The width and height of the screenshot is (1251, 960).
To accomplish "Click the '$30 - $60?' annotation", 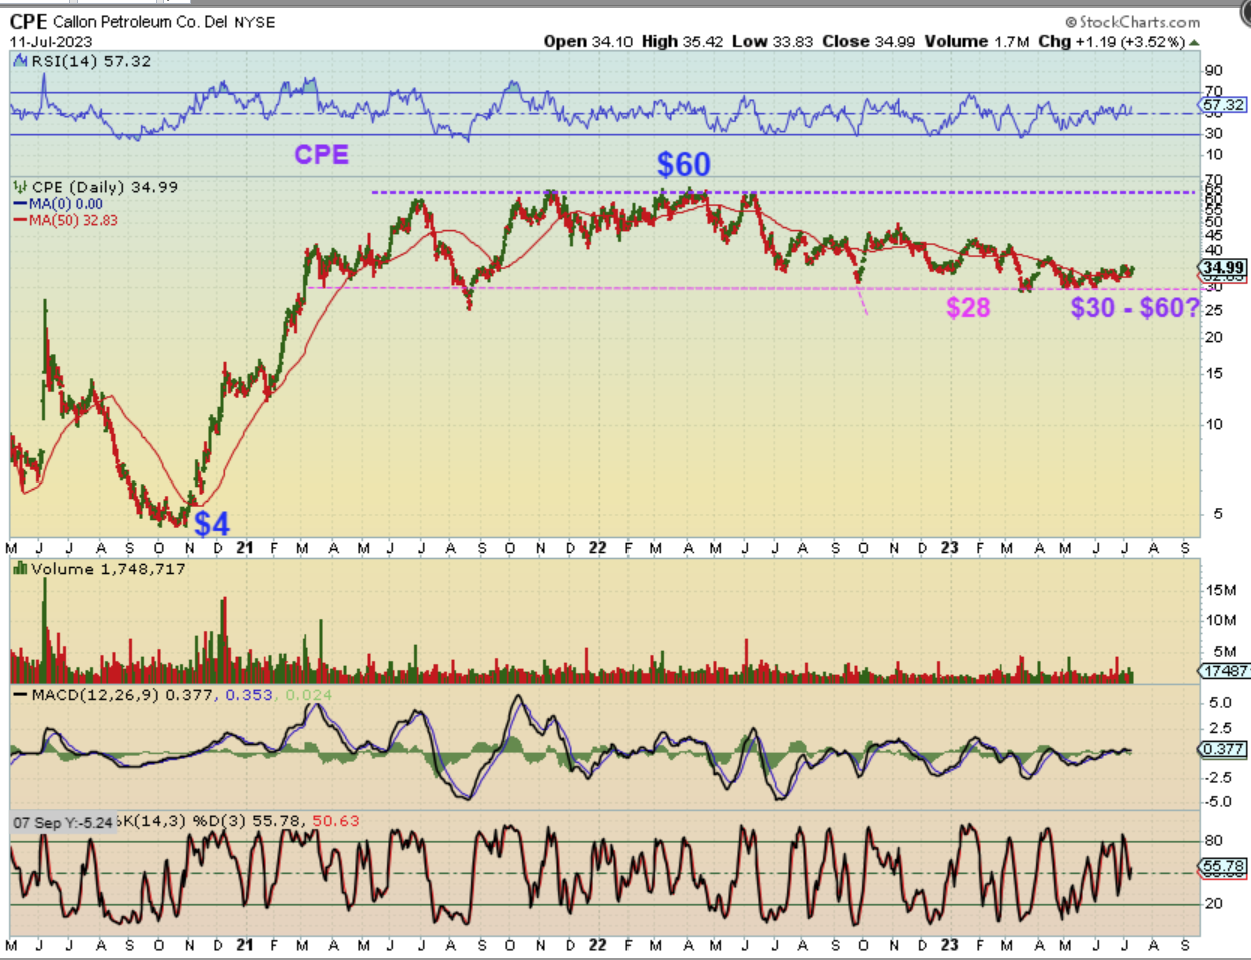I will click(1135, 307).
